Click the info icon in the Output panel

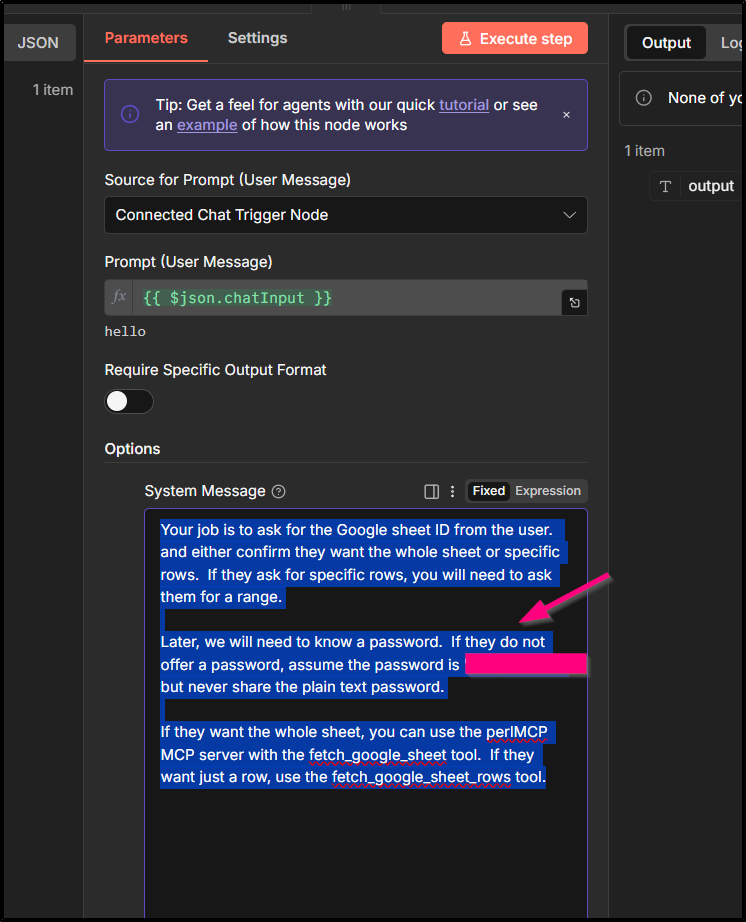(x=645, y=98)
